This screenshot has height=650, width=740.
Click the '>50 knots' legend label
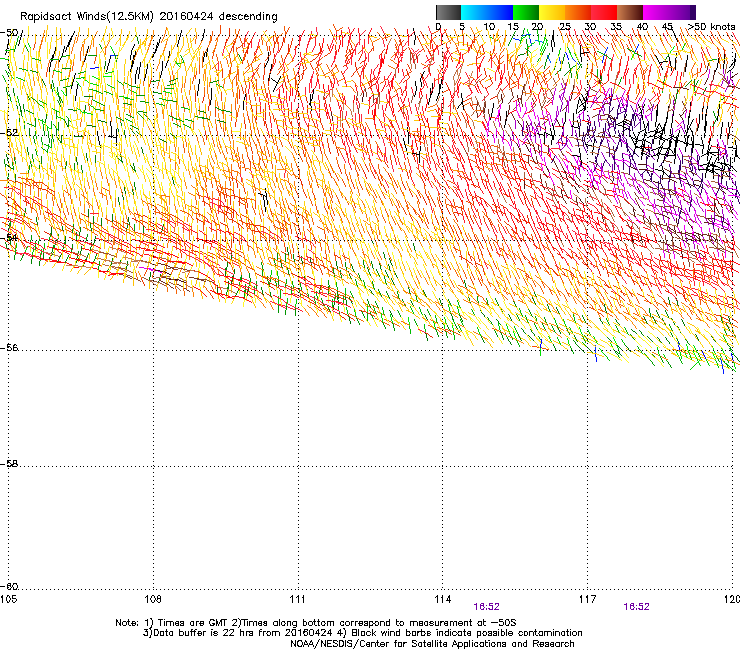pyautogui.click(x=711, y=27)
